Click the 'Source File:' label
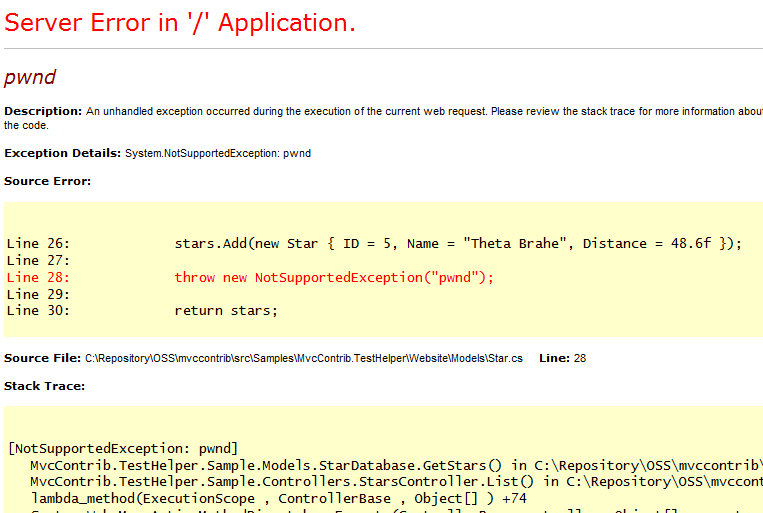 [42, 358]
